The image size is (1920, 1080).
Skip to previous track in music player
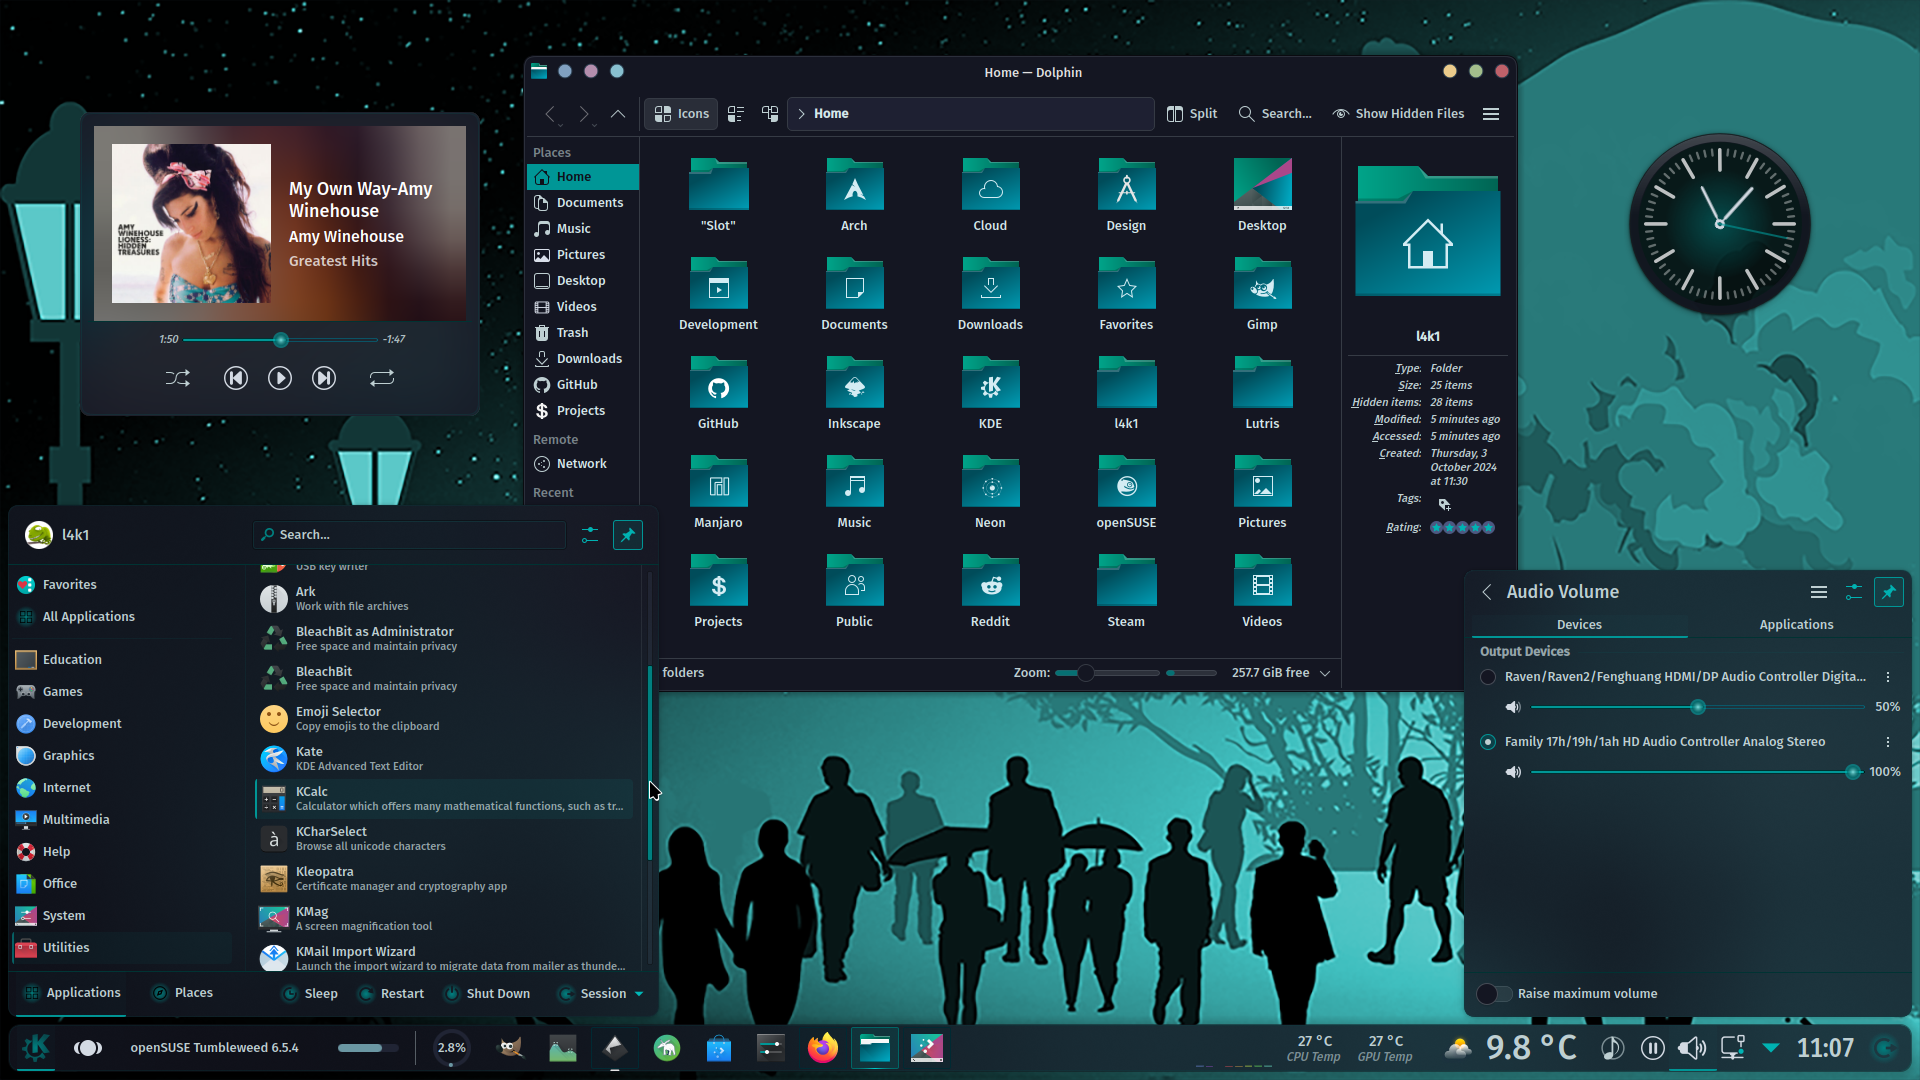pyautogui.click(x=236, y=378)
